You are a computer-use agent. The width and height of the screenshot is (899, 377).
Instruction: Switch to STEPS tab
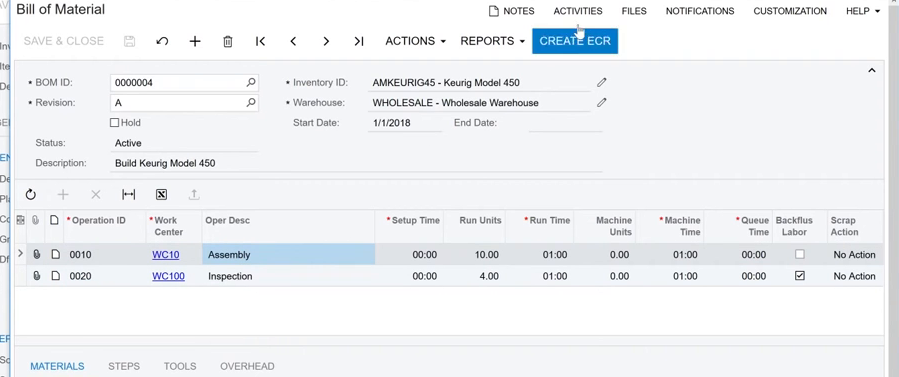tap(124, 366)
